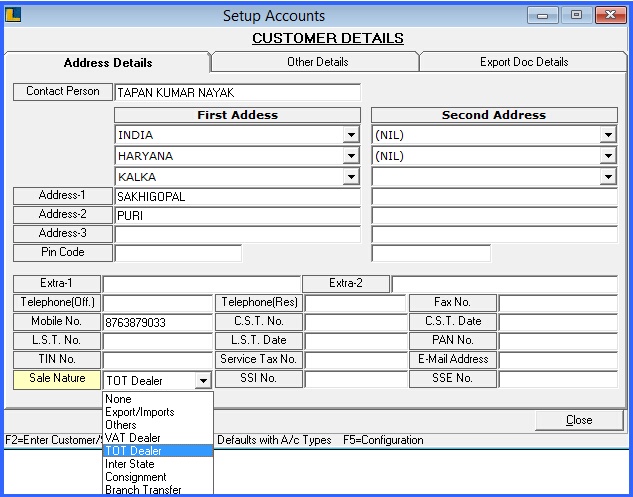Maximize the Setup Accounts window
The height and width of the screenshot is (497, 633).
(576, 15)
